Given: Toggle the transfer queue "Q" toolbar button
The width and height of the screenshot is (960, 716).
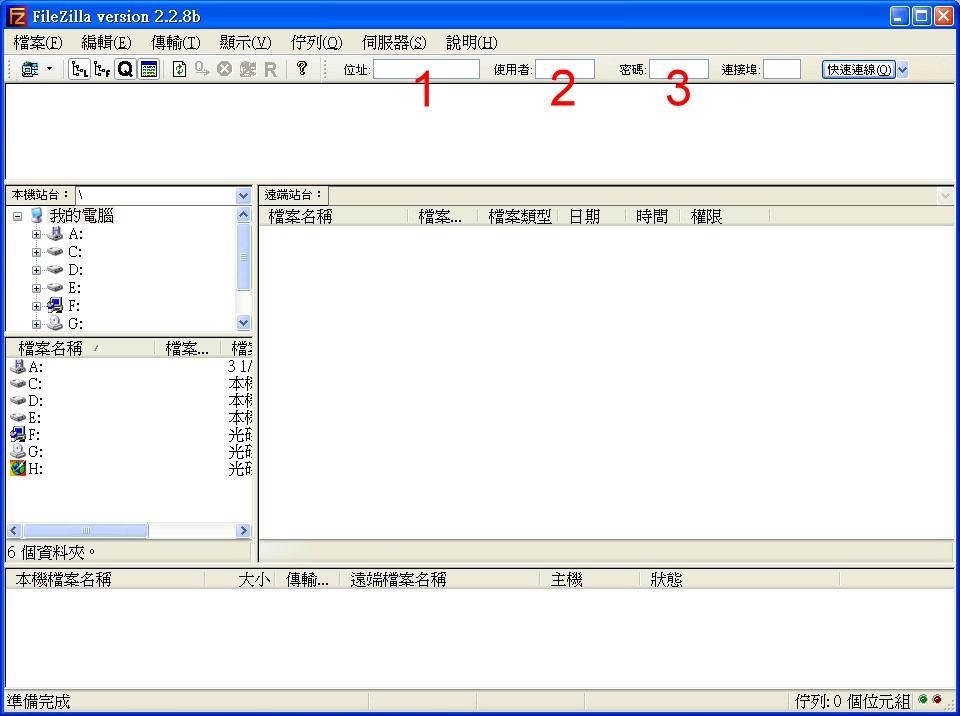Looking at the screenshot, I should click(126, 69).
